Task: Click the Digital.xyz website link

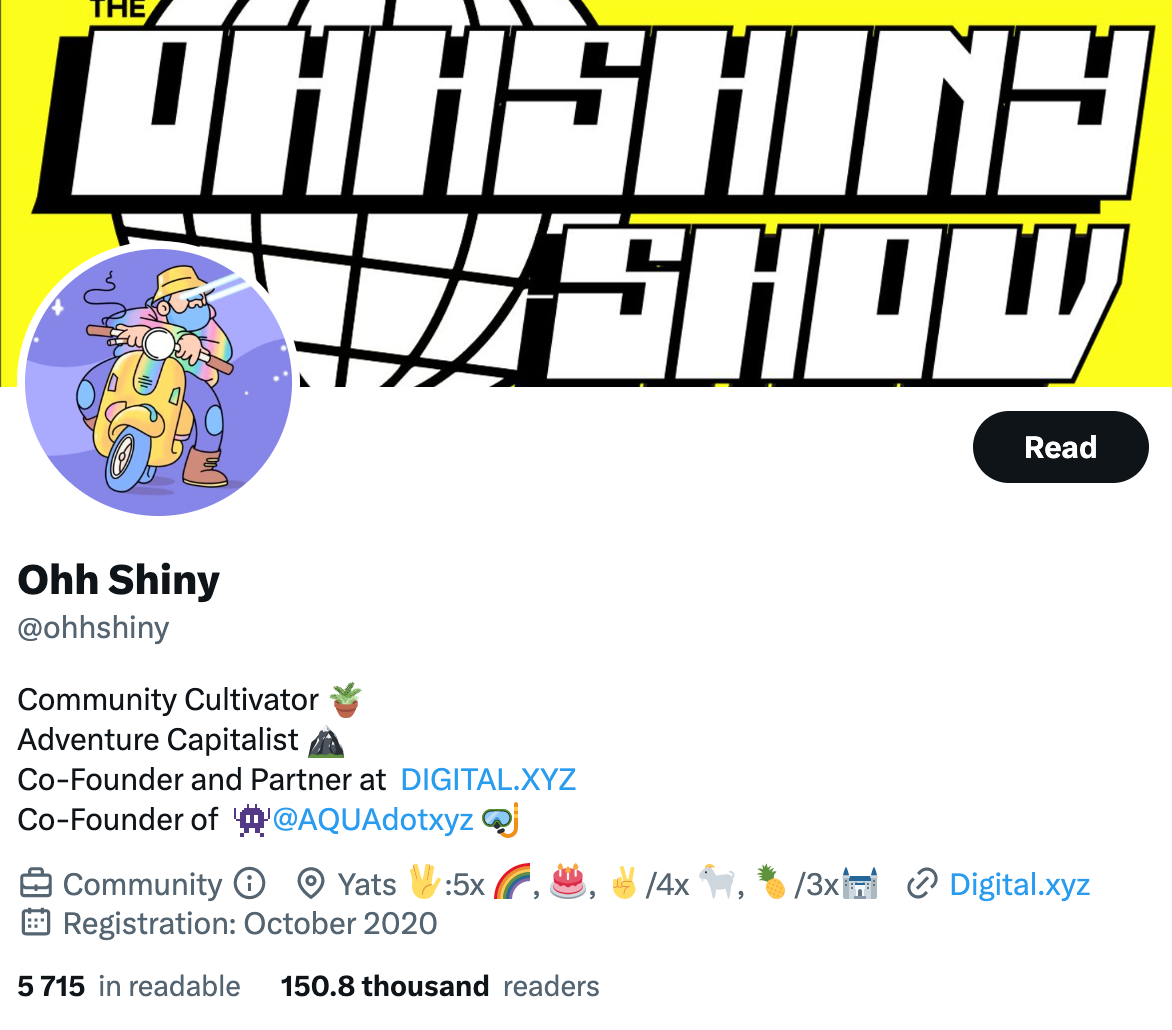Action: 1020,884
